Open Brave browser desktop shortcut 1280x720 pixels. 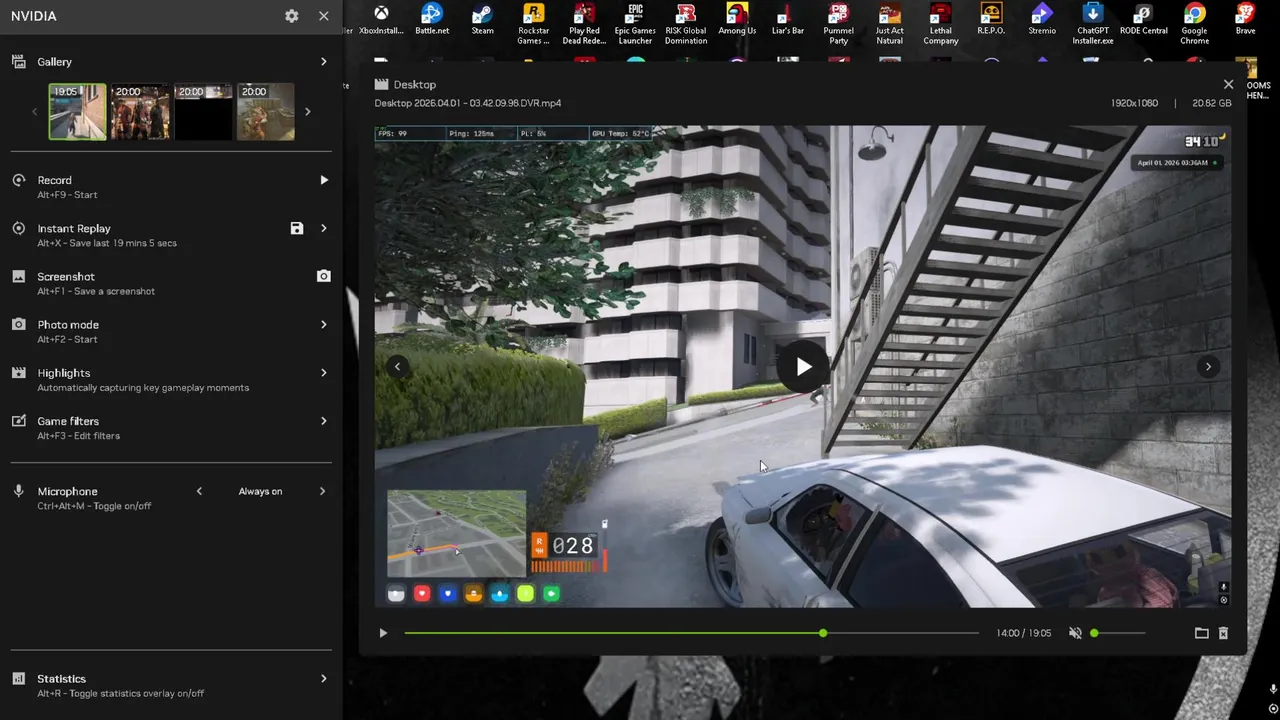1245,20
